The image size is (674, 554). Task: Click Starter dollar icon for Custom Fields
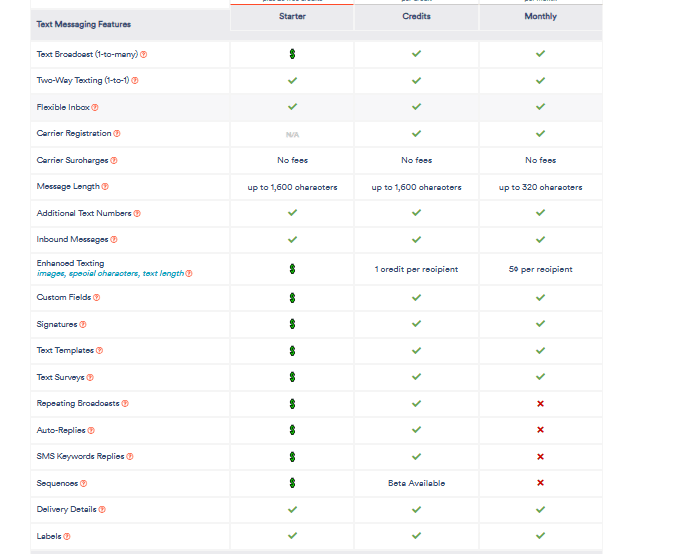click(x=292, y=297)
